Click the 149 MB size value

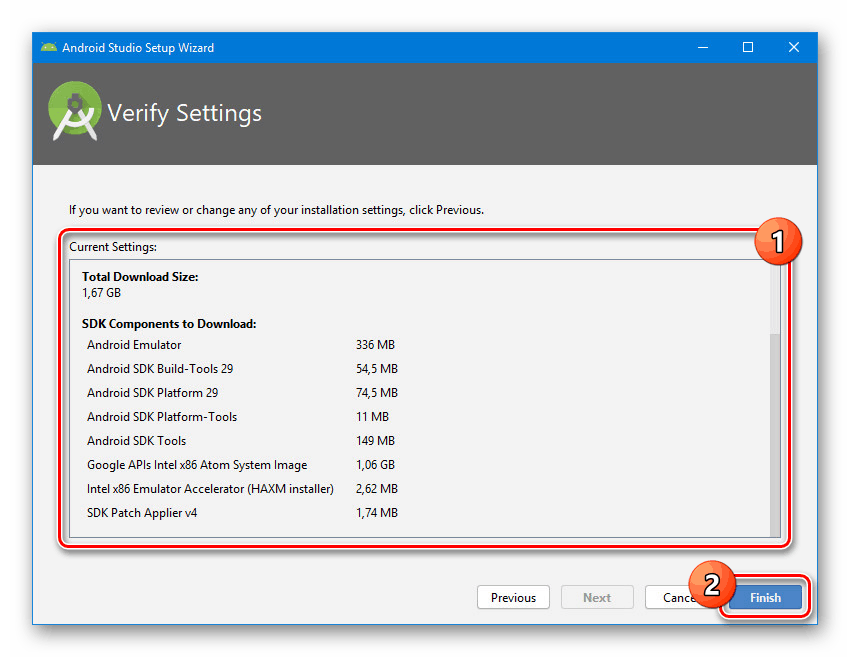[375, 441]
